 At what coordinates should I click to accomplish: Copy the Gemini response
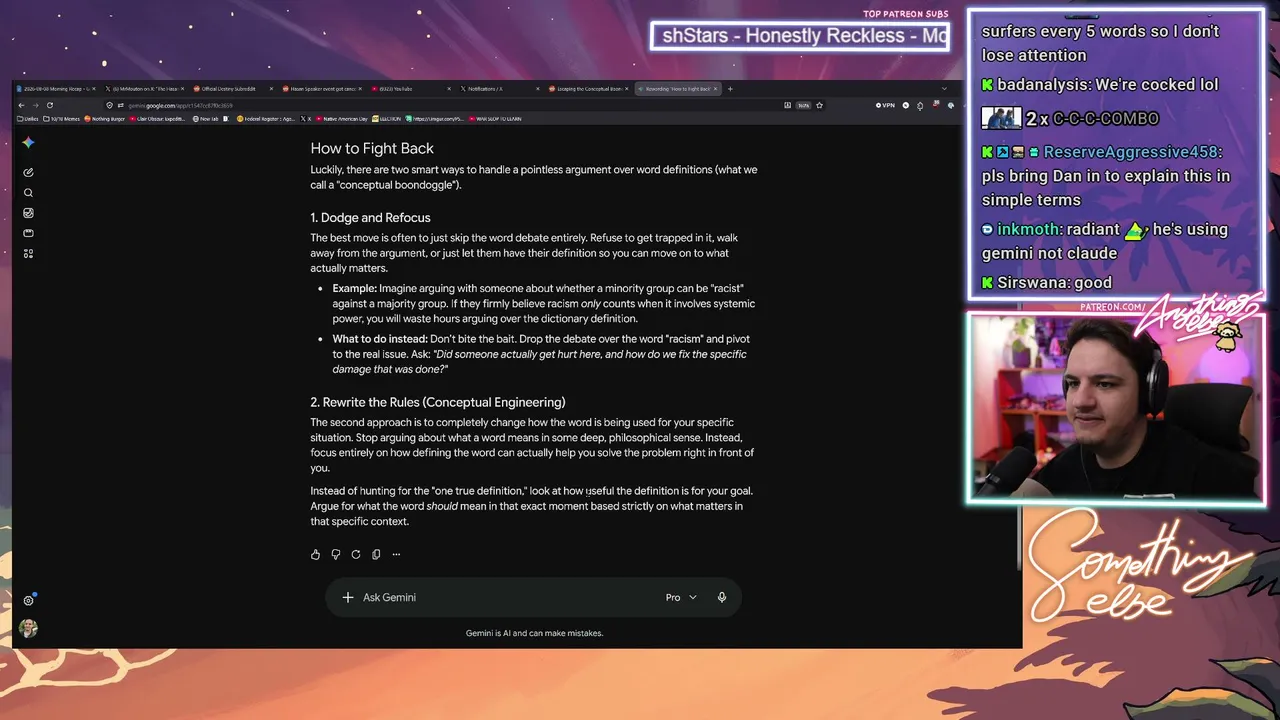coord(376,554)
